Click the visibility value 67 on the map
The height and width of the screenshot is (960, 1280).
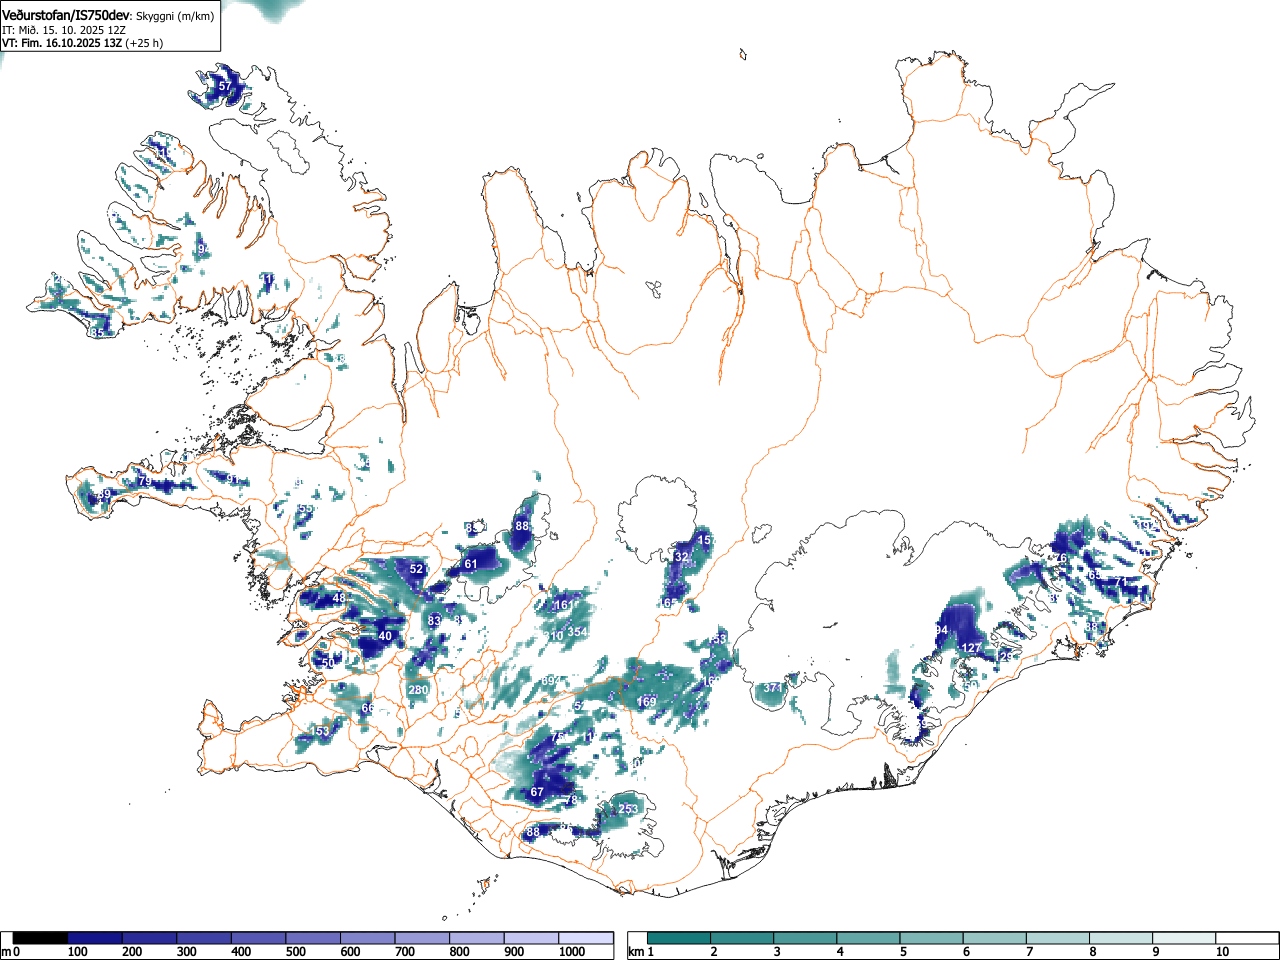click(537, 792)
